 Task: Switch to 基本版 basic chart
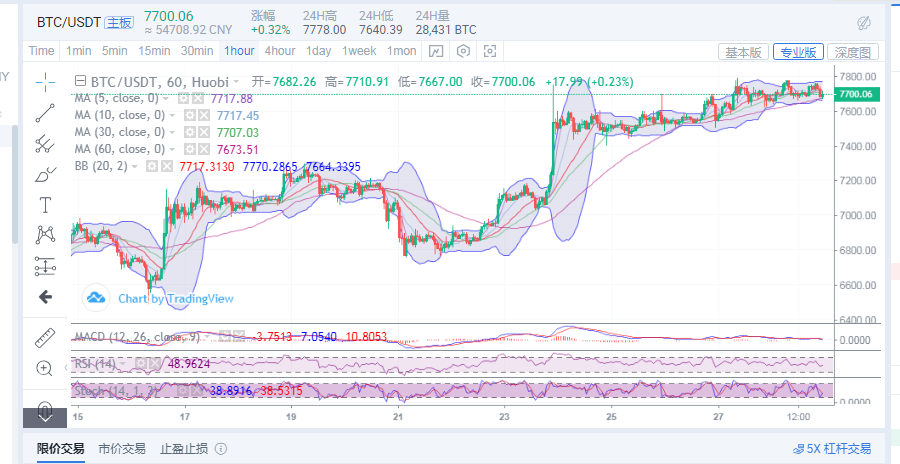(x=743, y=52)
